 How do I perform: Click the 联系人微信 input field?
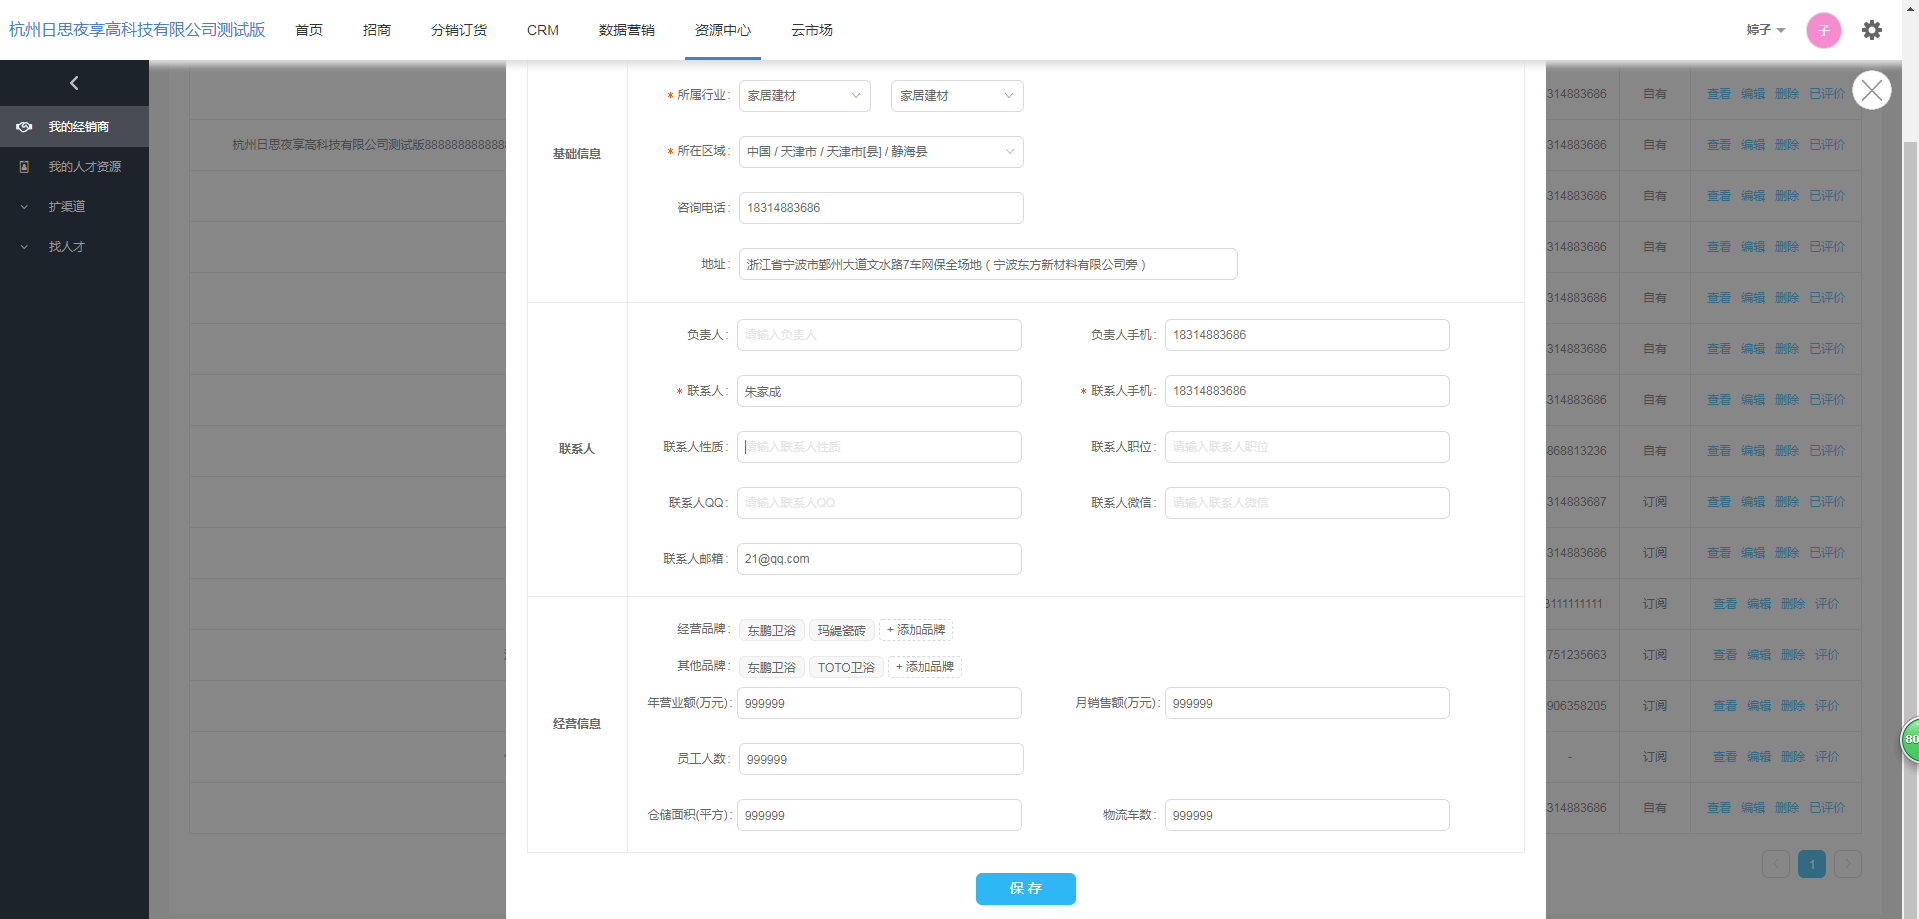(1306, 503)
